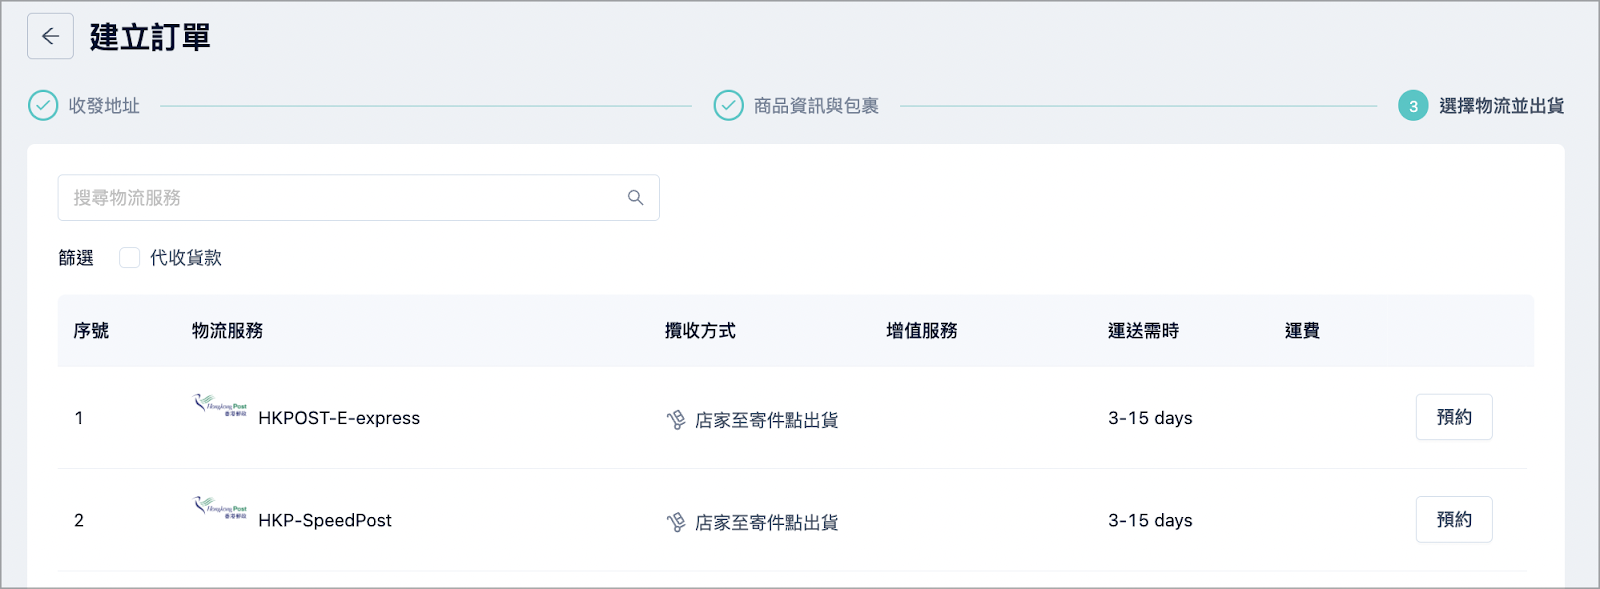
Task: Enable the 代收貨款 filter checkbox
Action: (129, 258)
